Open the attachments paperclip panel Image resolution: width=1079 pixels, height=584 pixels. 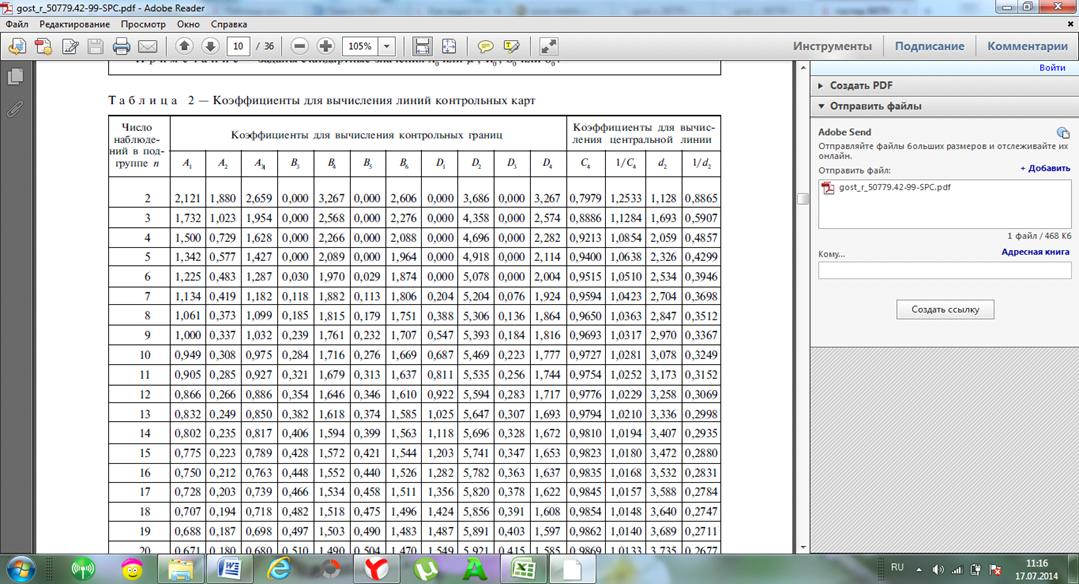tap(14, 108)
